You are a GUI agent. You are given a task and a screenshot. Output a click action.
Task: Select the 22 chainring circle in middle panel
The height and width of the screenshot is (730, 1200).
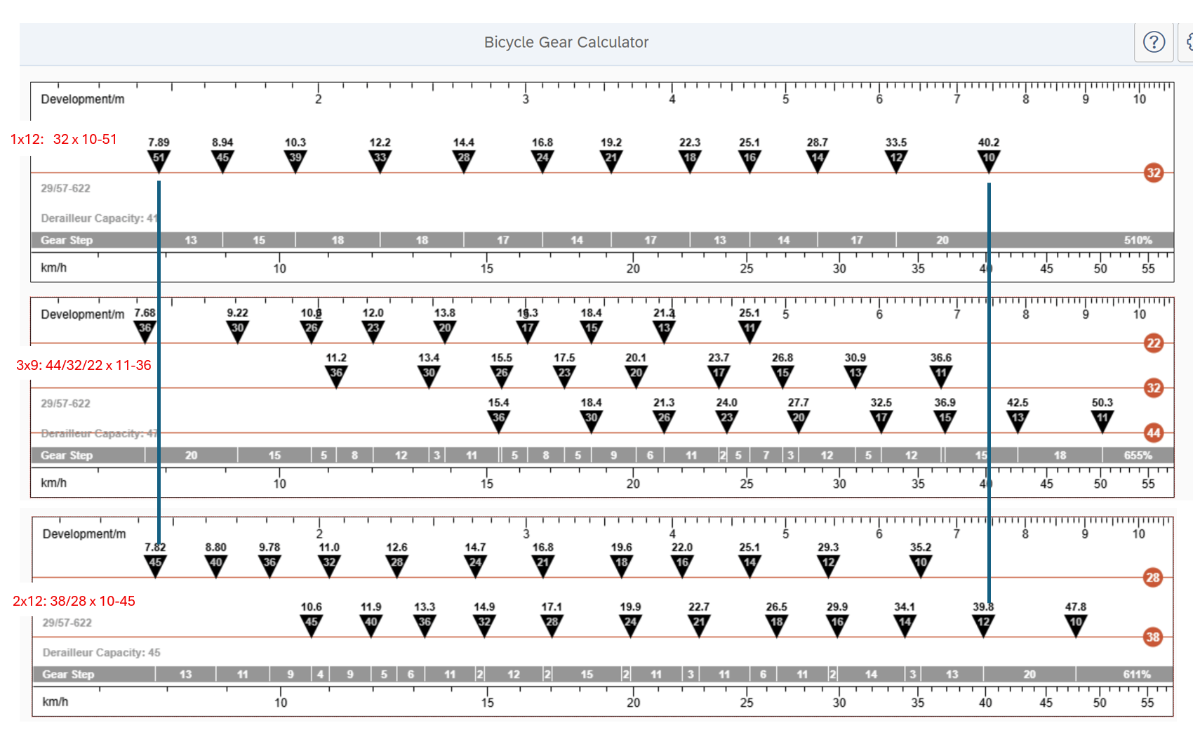(x=1153, y=343)
